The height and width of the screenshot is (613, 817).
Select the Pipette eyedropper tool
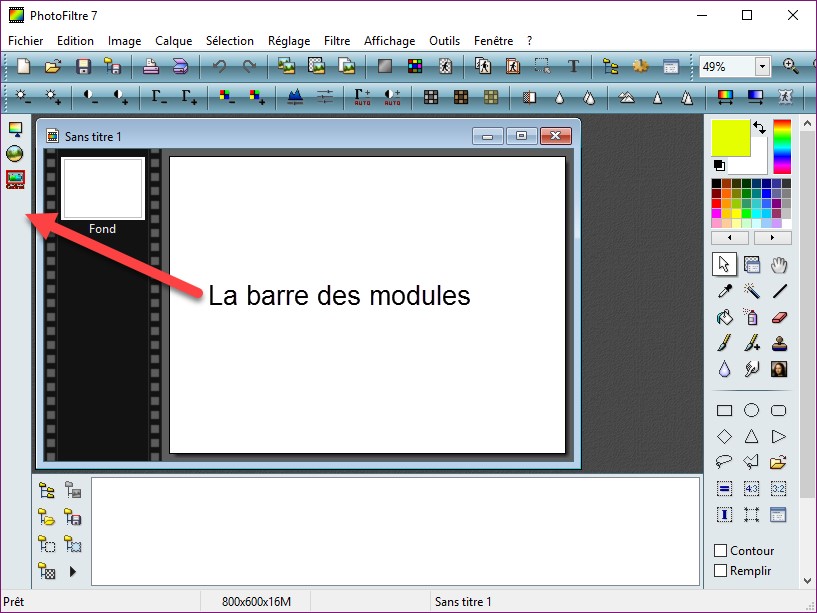click(x=725, y=291)
